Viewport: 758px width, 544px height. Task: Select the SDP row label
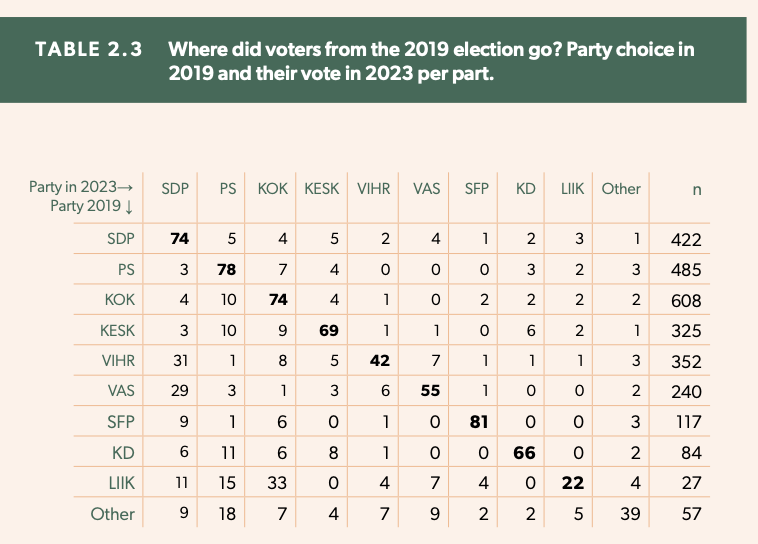(121, 239)
